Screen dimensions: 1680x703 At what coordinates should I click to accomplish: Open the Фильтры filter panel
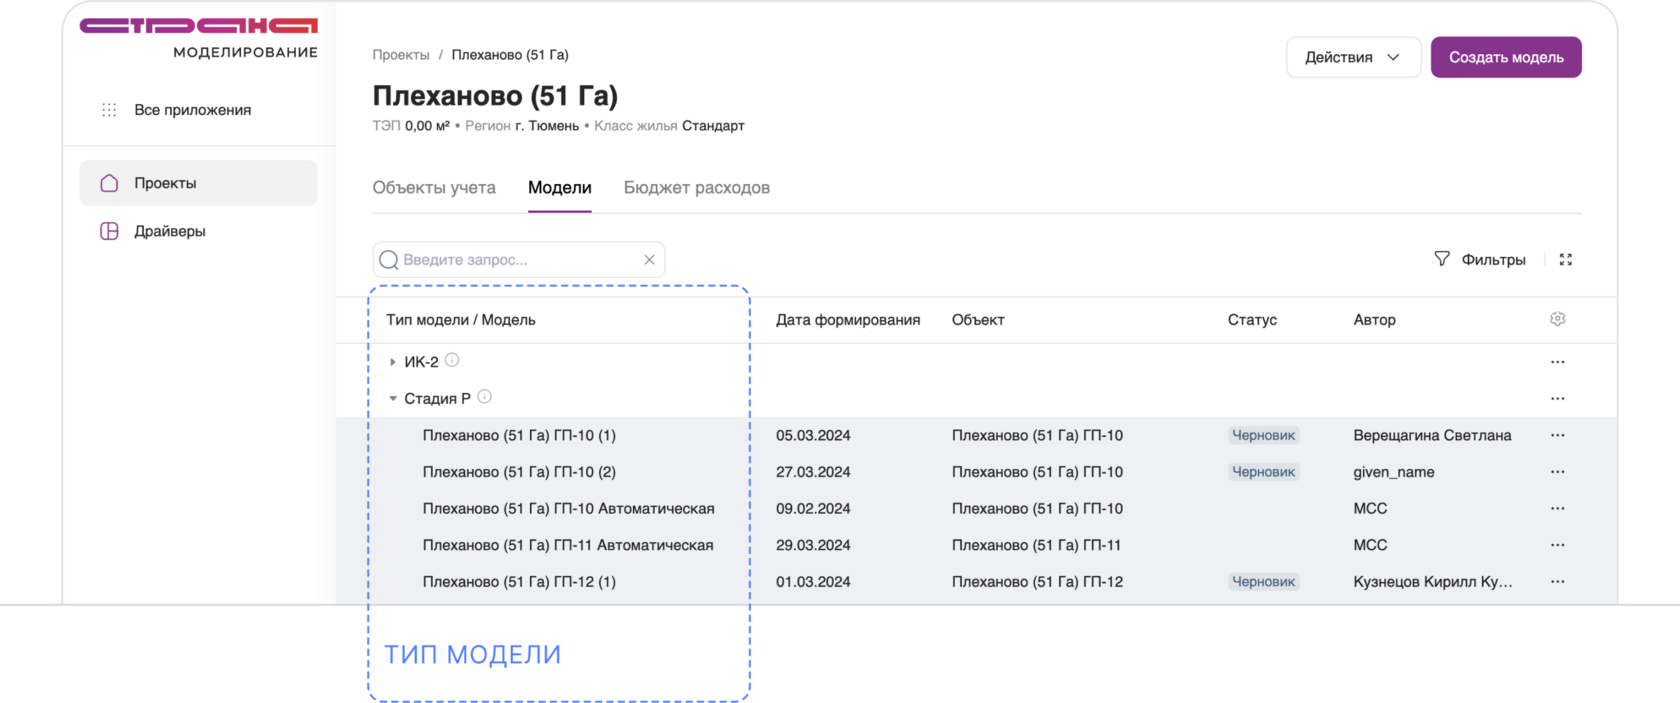[x=1481, y=260]
